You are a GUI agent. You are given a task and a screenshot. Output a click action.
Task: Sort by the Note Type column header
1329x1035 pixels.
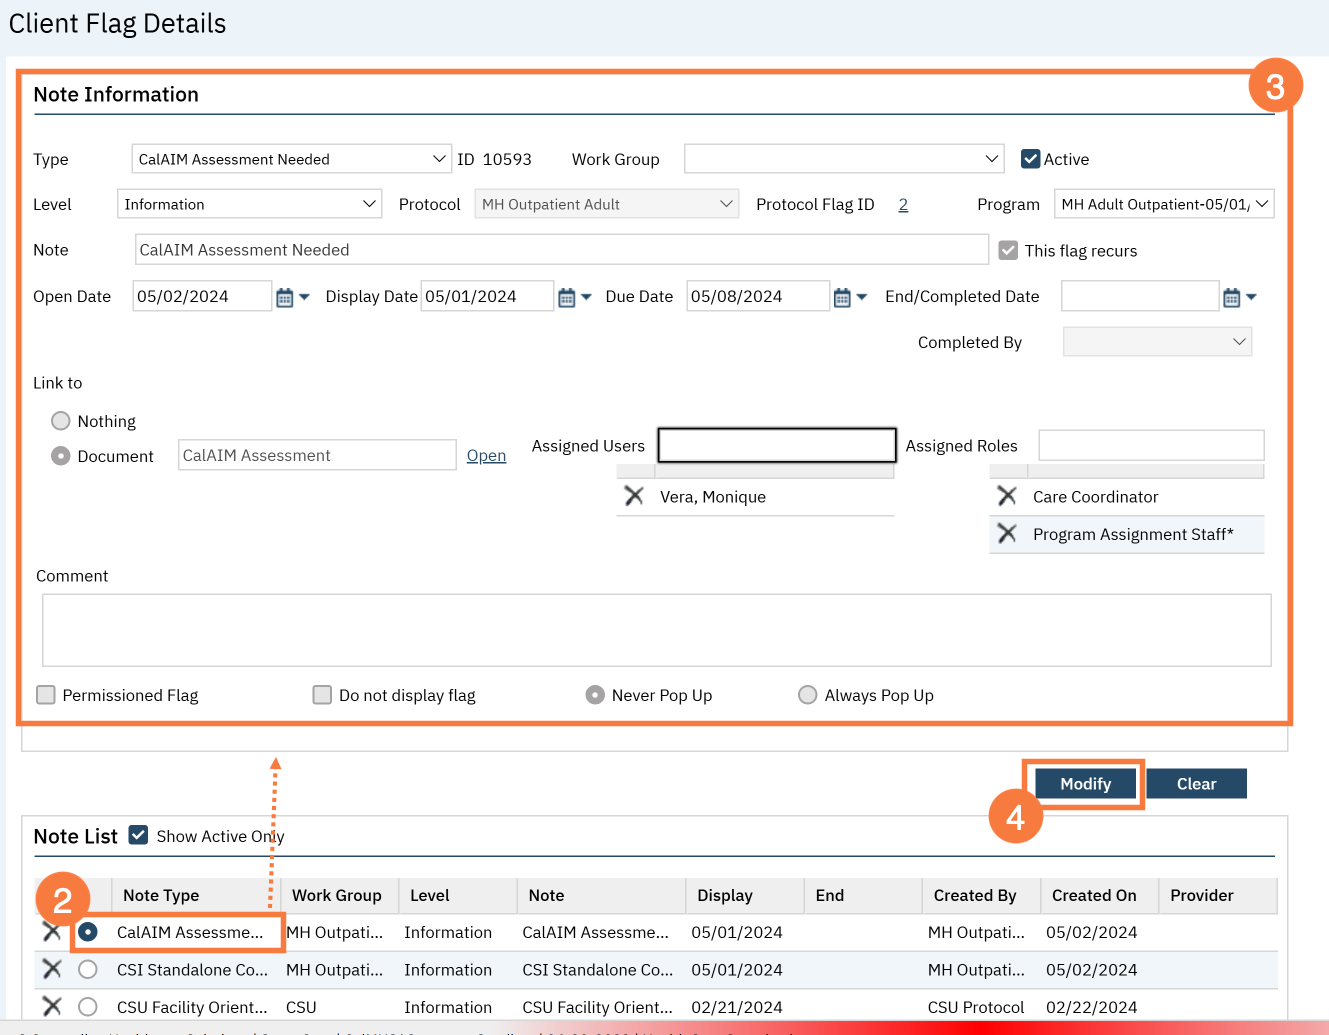pyautogui.click(x=161, y=895)
